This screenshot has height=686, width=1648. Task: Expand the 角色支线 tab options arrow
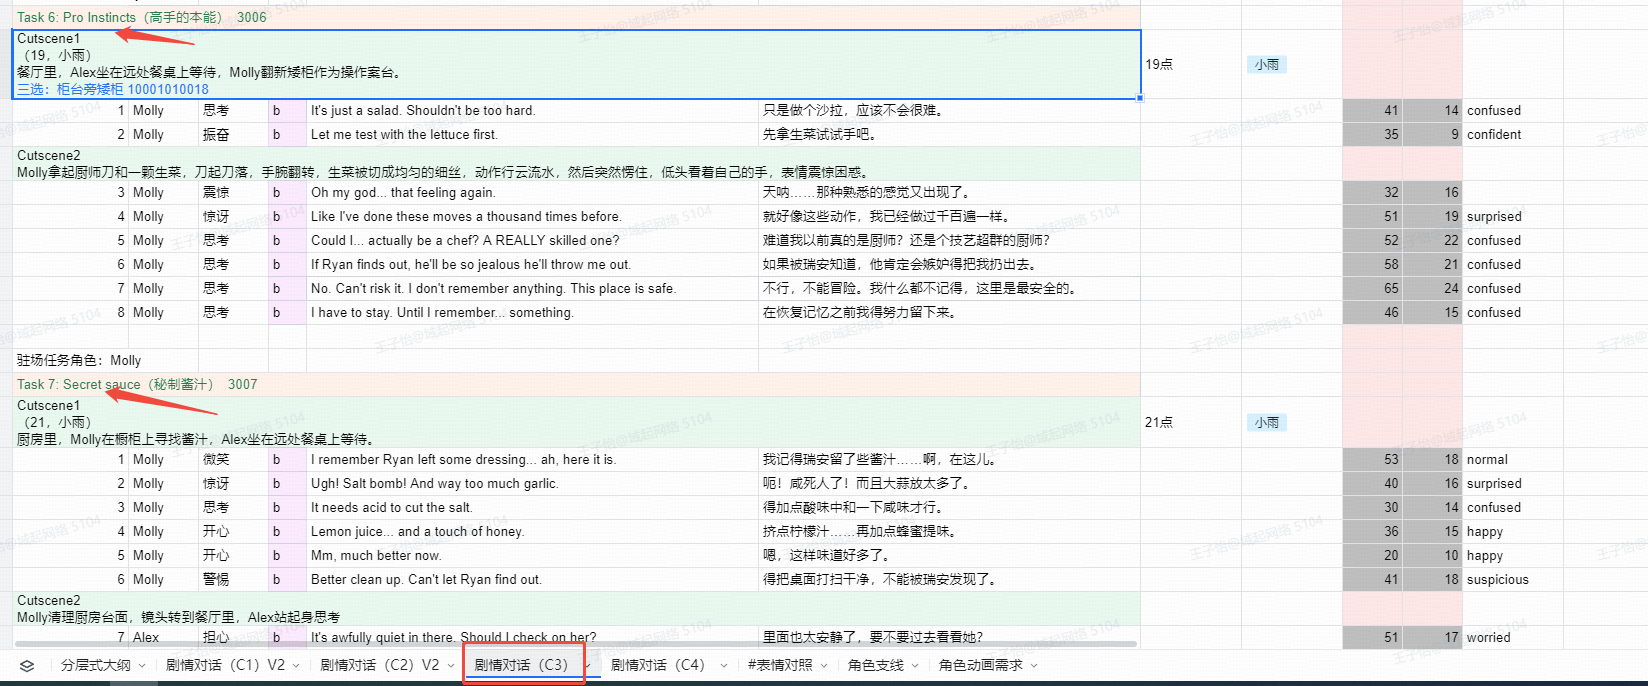click(915, 666)
